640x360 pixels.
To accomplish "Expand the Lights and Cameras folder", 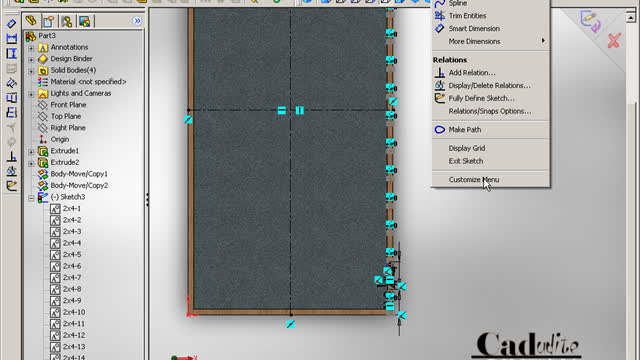I will 31,94.
